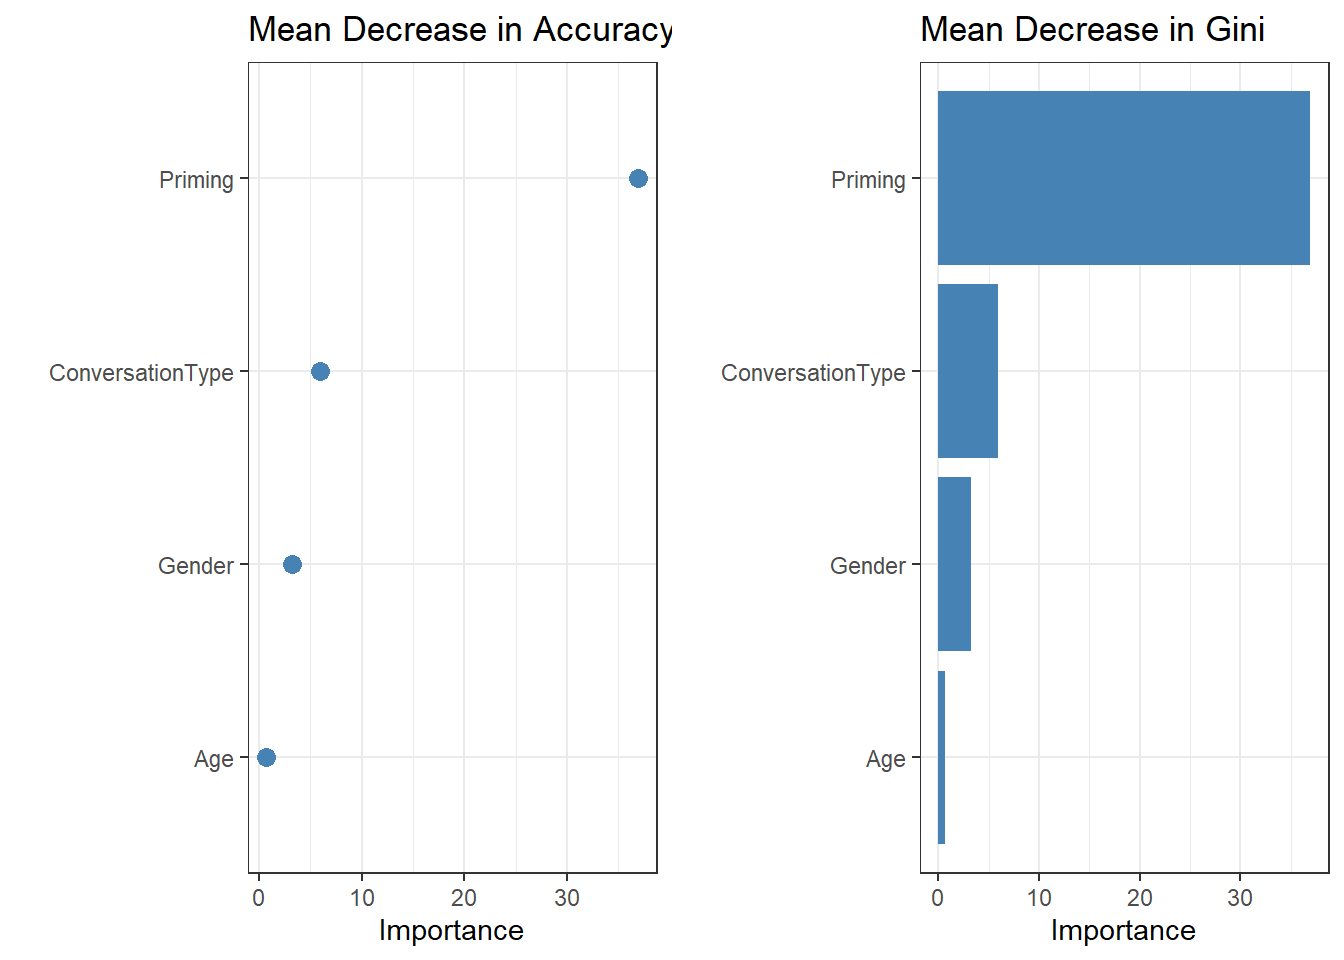This screenshot has width=1344, height=960.
Task: Click the ConversationType dot in the Accuracy plot
Action: [320, 371]
